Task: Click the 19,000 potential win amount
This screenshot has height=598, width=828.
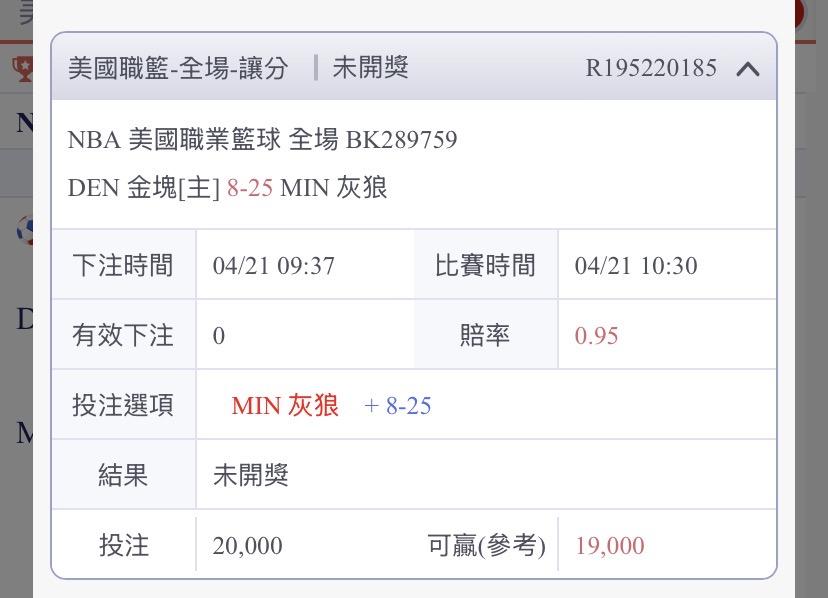Action: pos(609,546)
